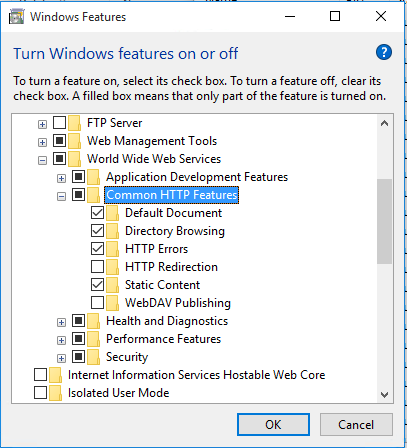Image resolution: width=407 pixels, height=448 pixels.
Task: Expand the Performance Features node
Action: click(61, 341)
